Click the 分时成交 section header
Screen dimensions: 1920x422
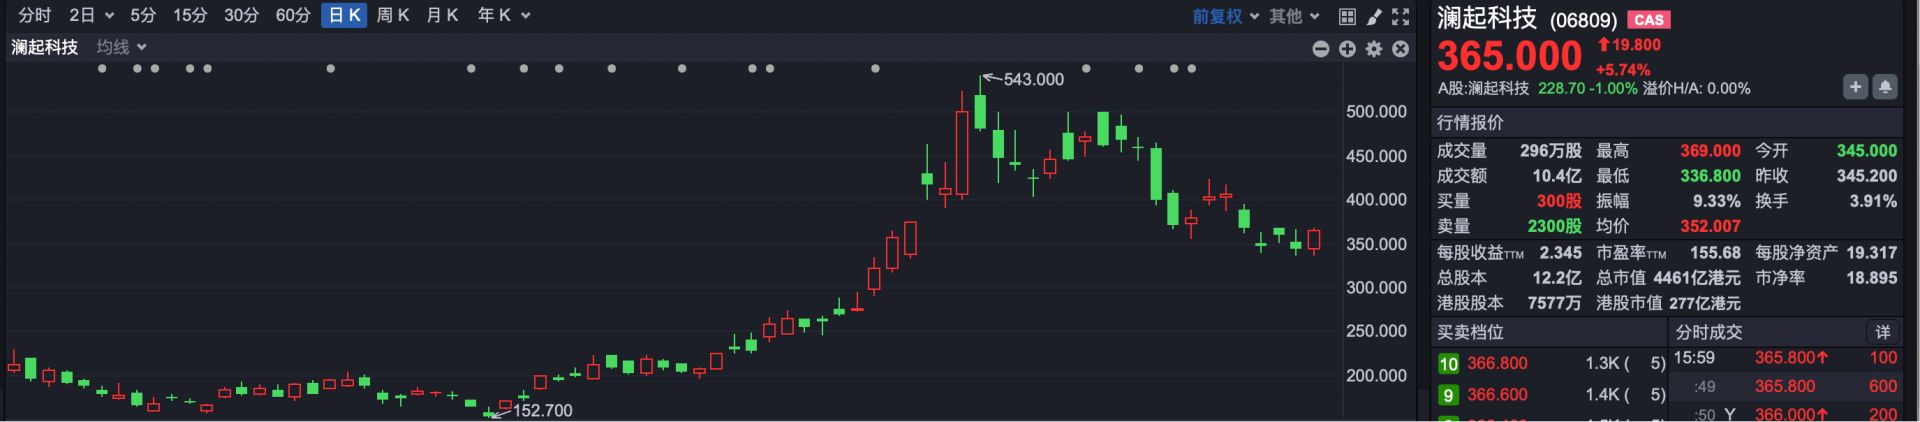point(1709,332)
